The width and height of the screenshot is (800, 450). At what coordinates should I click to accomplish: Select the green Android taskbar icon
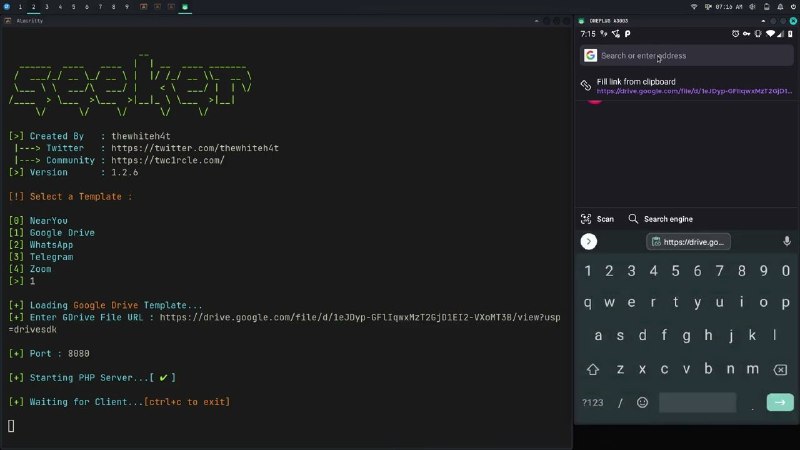[x=185, y=7]
